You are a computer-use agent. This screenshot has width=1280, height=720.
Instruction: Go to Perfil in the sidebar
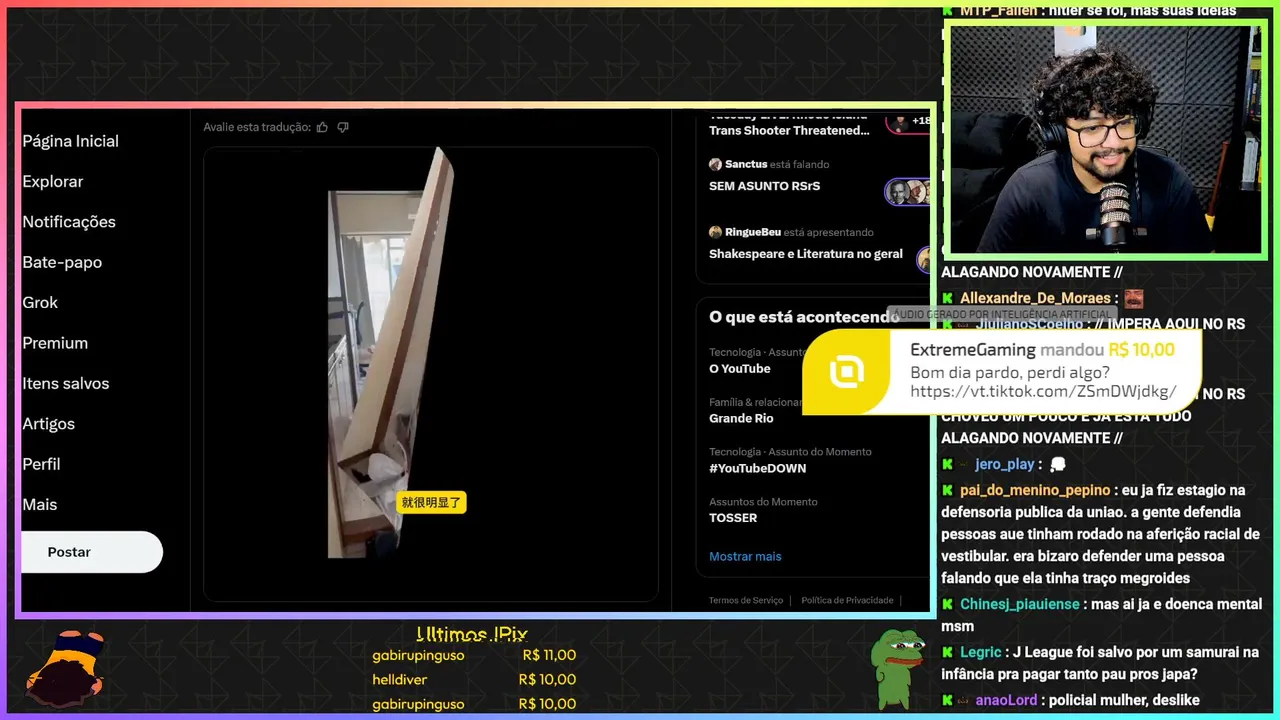tap(41, 464)
